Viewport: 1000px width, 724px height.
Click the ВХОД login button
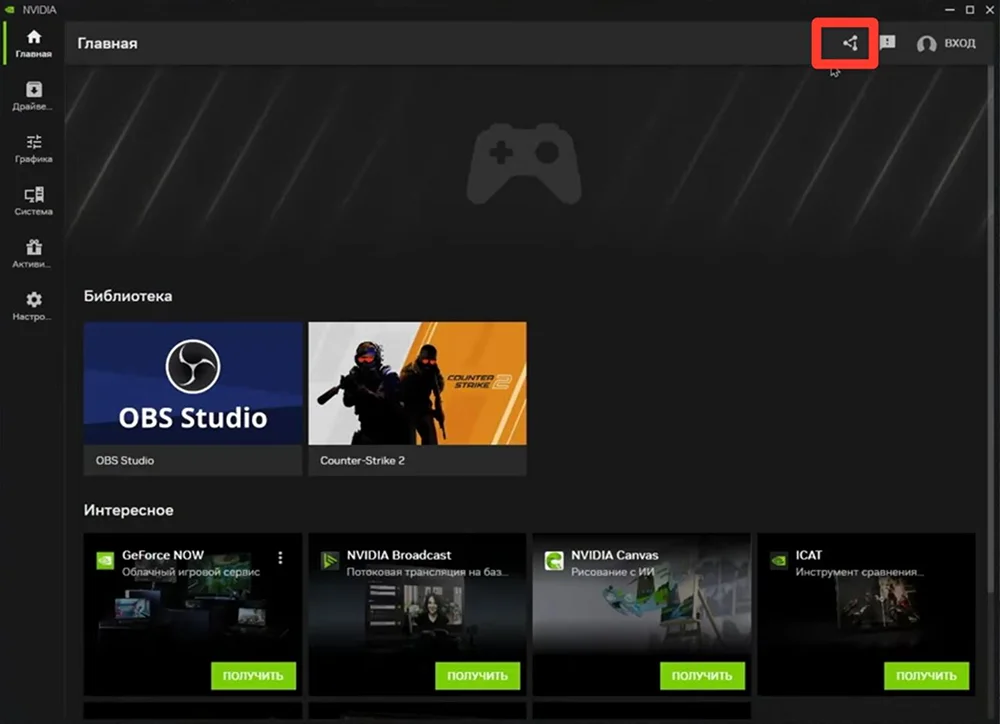point(959,44)
